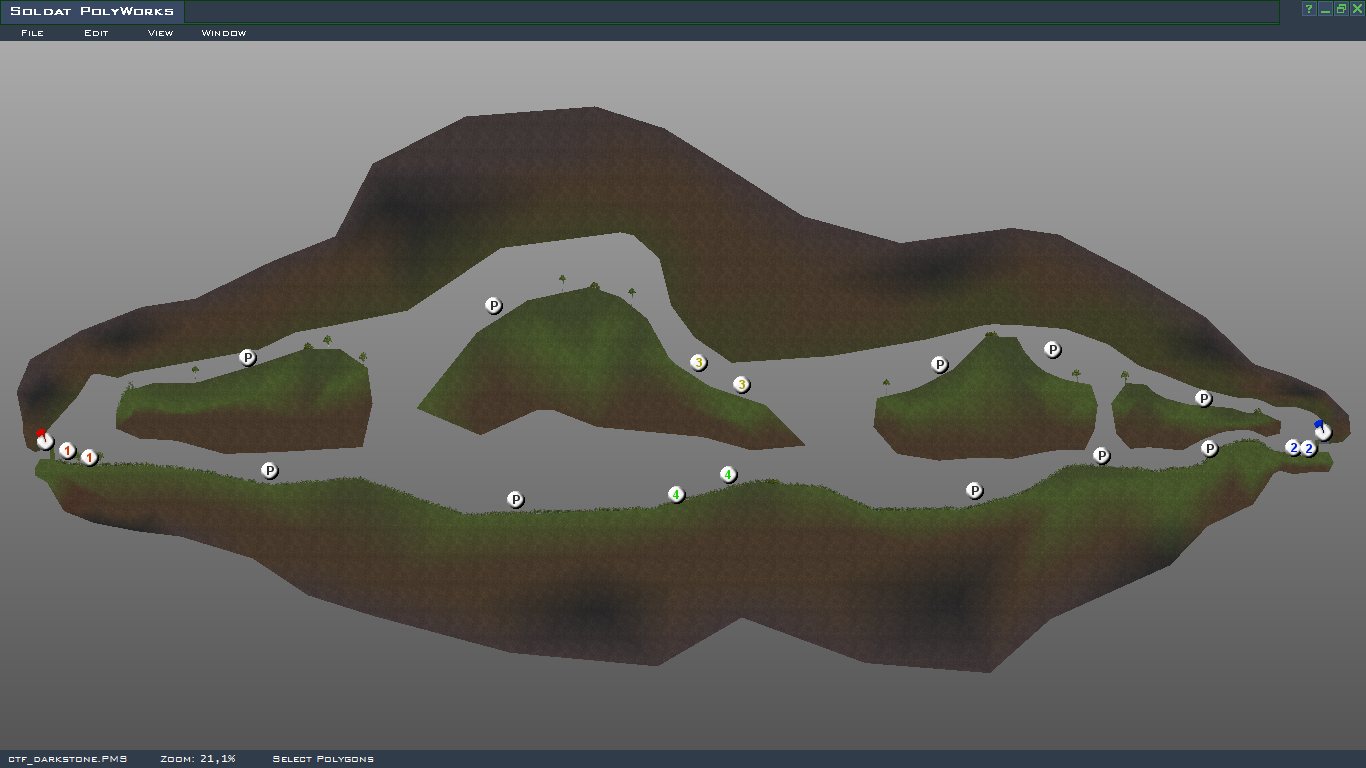This screenshot has height=768, width=1366.
Task: Open the Edit menu
Action: [96, 33]
